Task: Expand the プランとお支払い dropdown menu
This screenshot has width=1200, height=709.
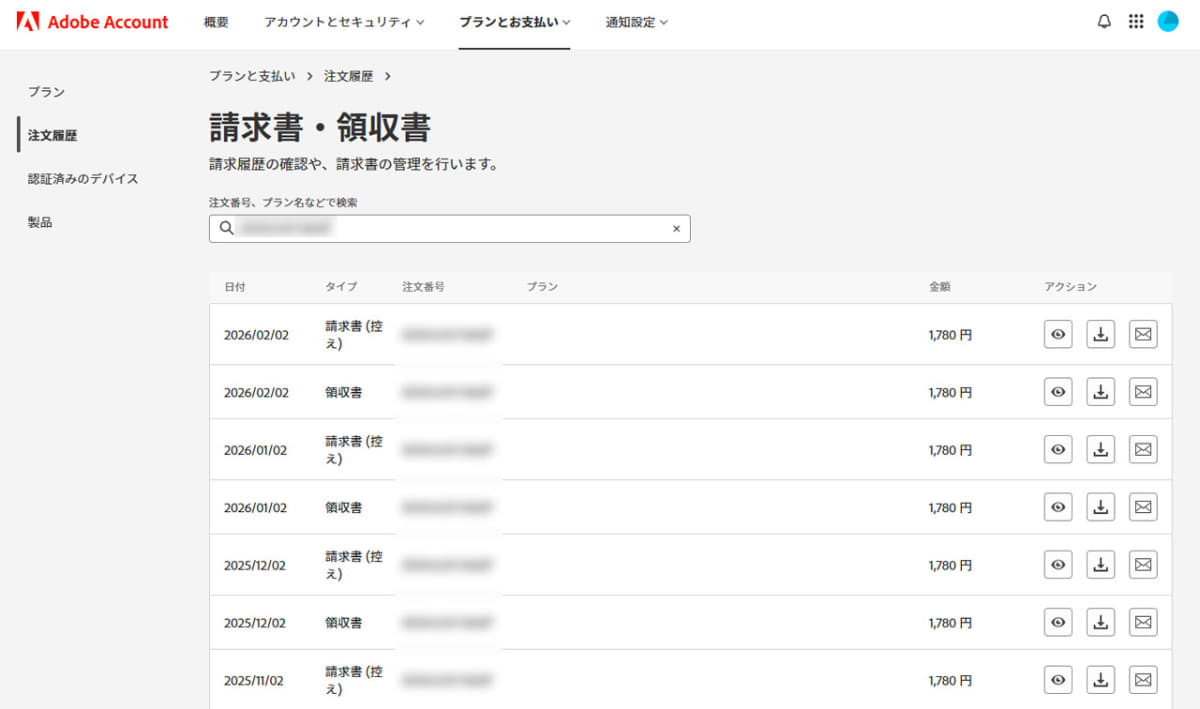Action: tap(514, 22)
